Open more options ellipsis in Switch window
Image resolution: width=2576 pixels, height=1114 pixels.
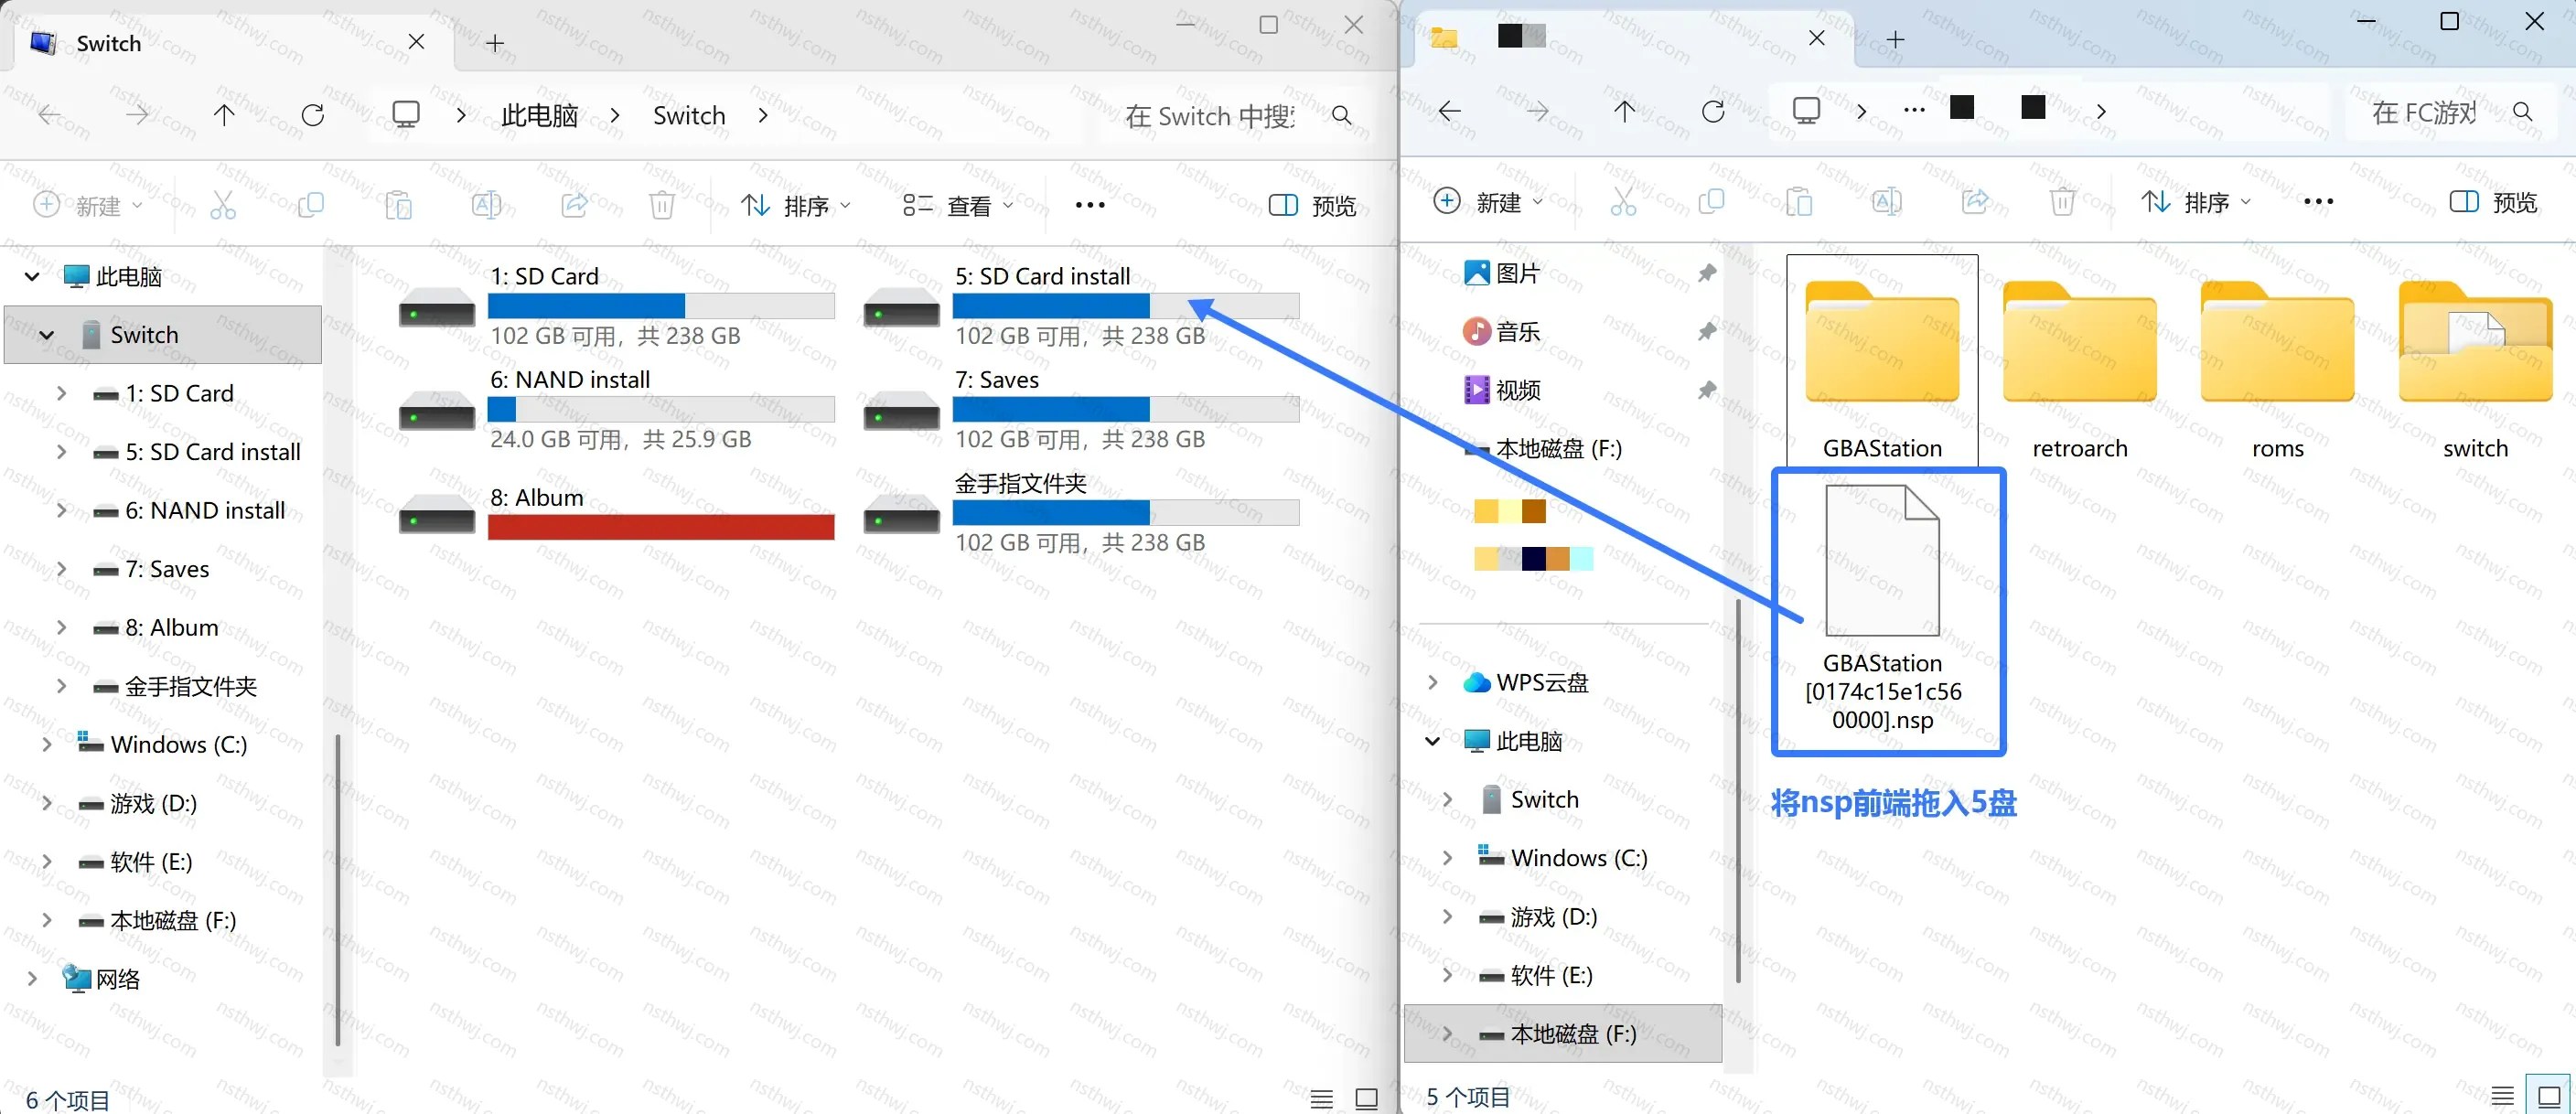tap(1090, 205)
